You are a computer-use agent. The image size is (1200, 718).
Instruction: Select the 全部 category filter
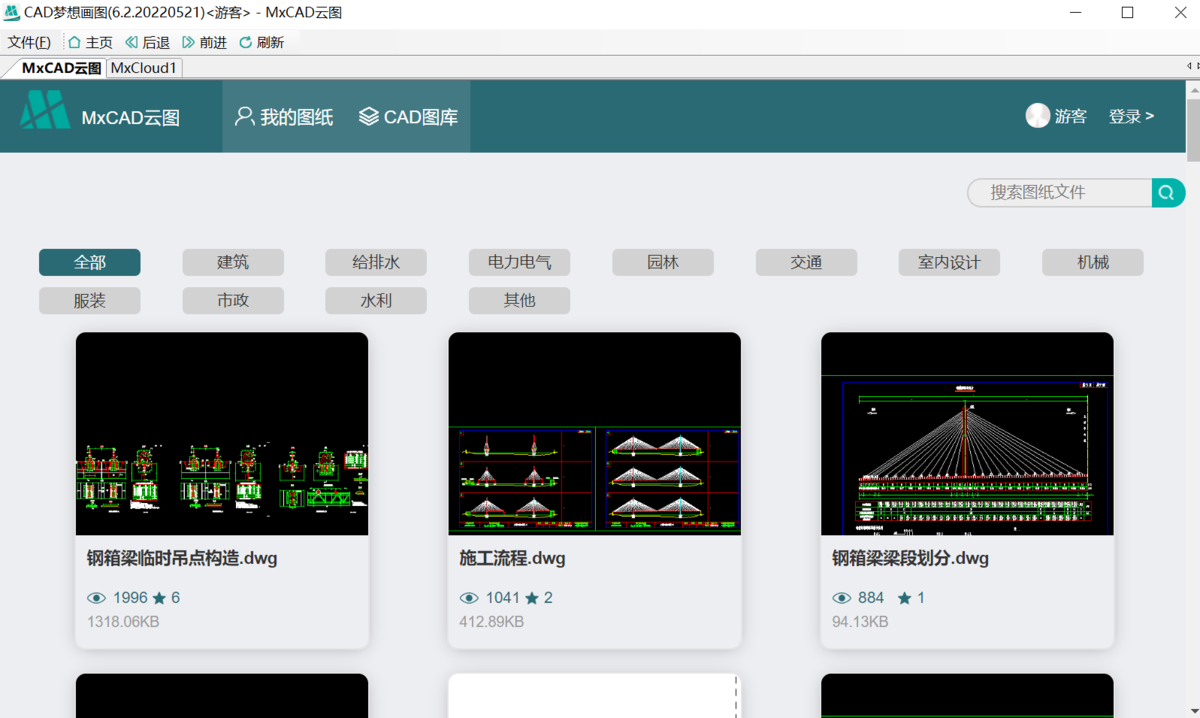[x=90, y=262]
